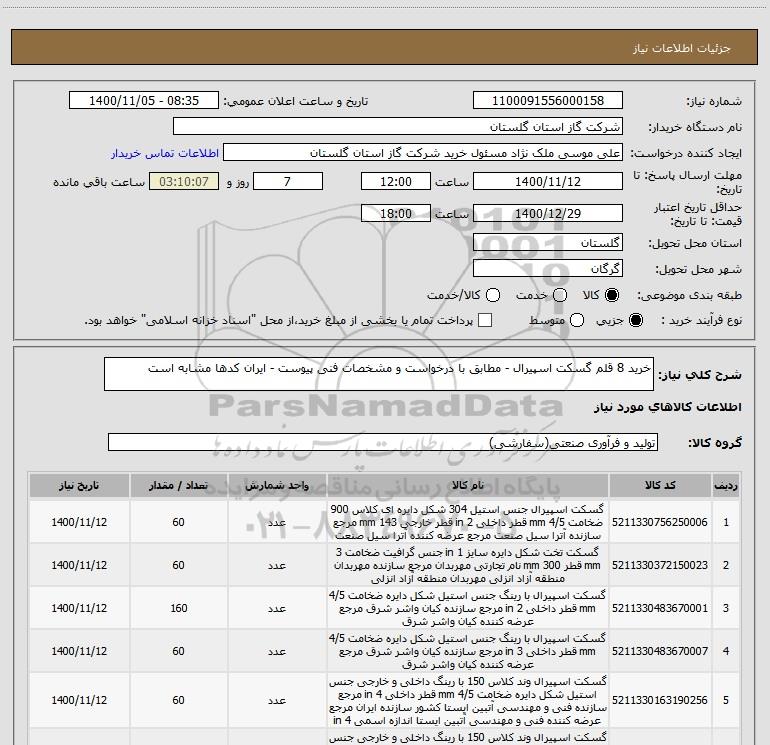Click the delivery city field گرگان
Screen dimensions: 770x745
548,269
